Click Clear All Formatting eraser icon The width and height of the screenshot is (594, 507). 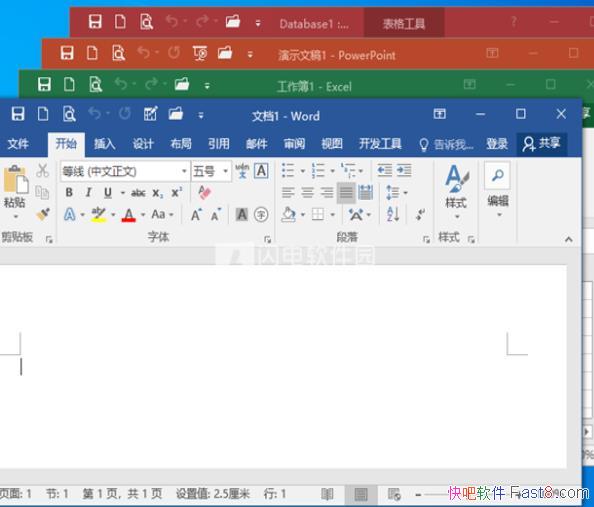point(204,192)
